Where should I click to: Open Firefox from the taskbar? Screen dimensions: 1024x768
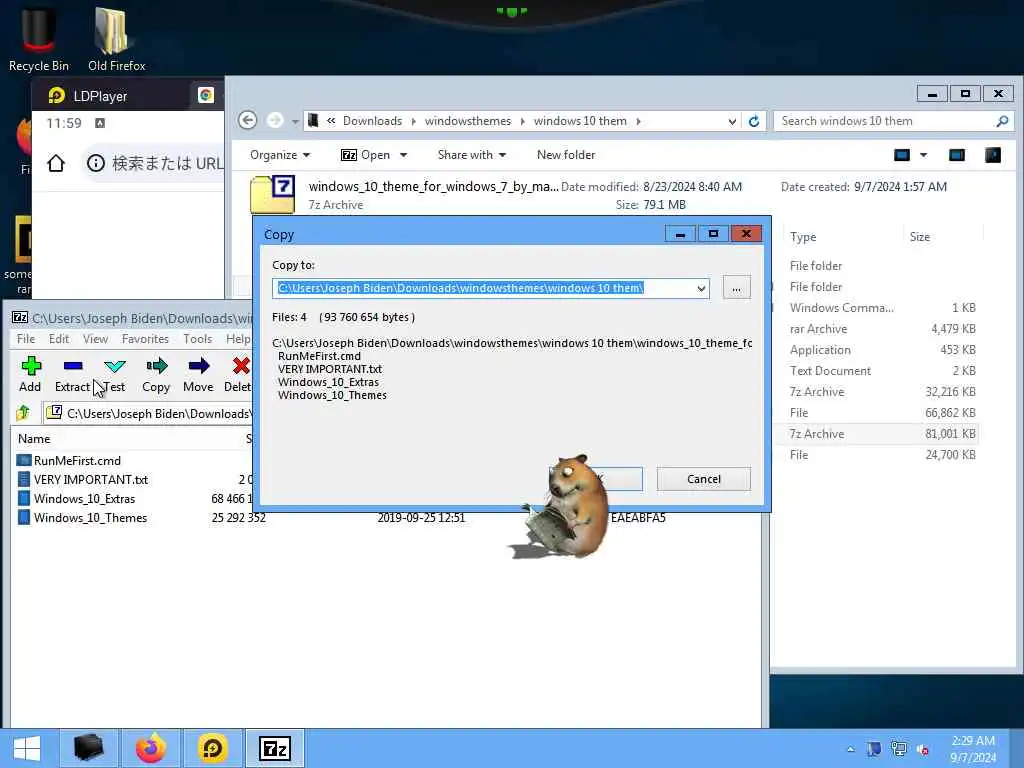(x=150, y=748)
